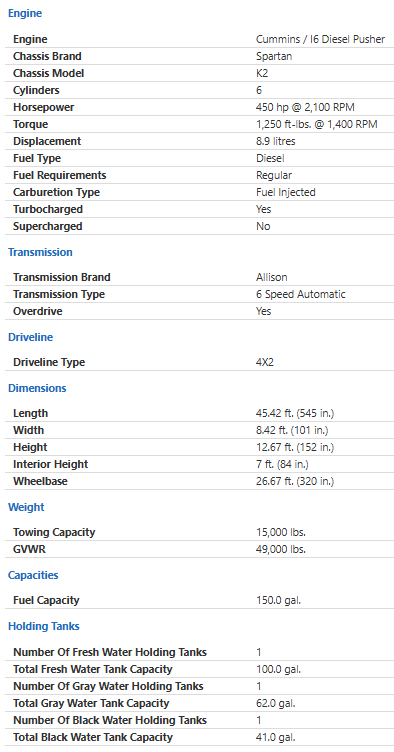The width and height of the screenshot is (394, 752).
Task: Click the Wheelbase row label
Action: coord(40,481)
